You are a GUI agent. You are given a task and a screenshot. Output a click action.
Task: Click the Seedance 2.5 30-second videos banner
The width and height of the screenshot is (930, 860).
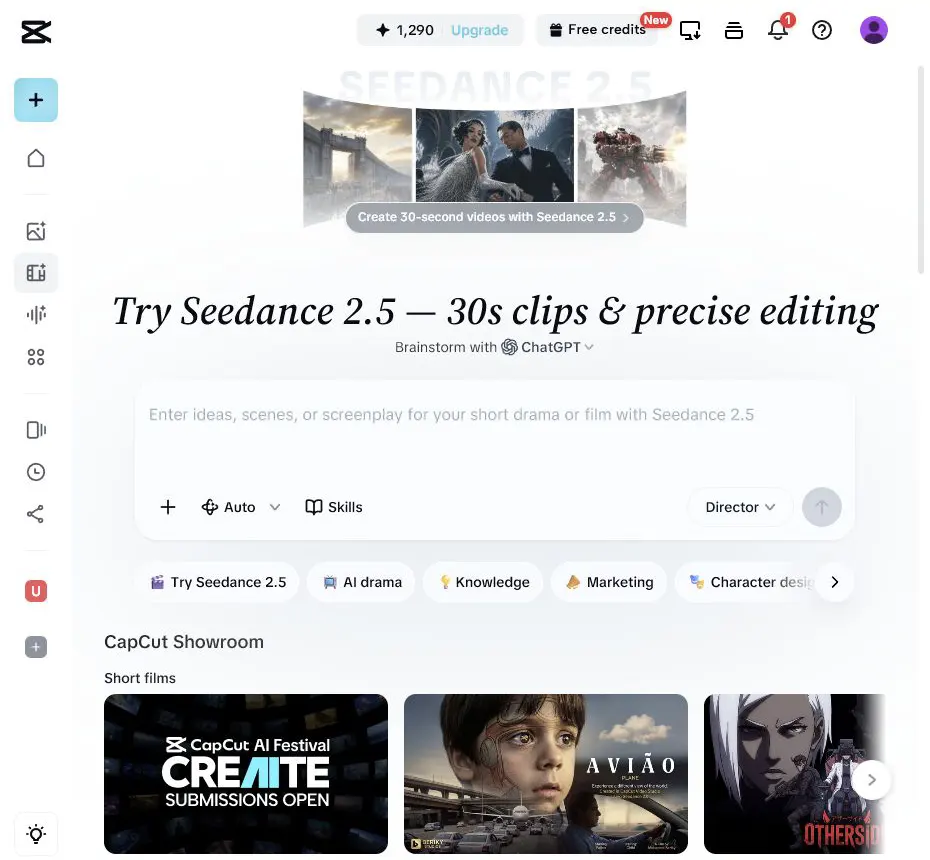tap(494, 217)
